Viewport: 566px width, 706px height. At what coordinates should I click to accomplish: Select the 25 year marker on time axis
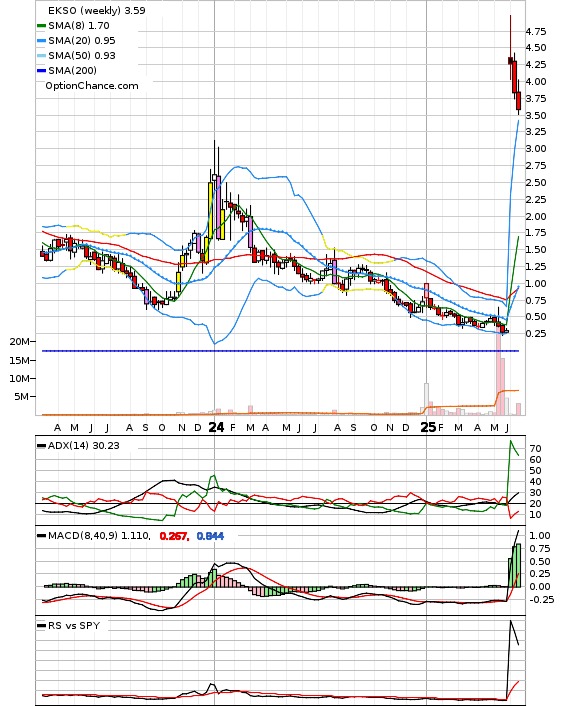428,427
